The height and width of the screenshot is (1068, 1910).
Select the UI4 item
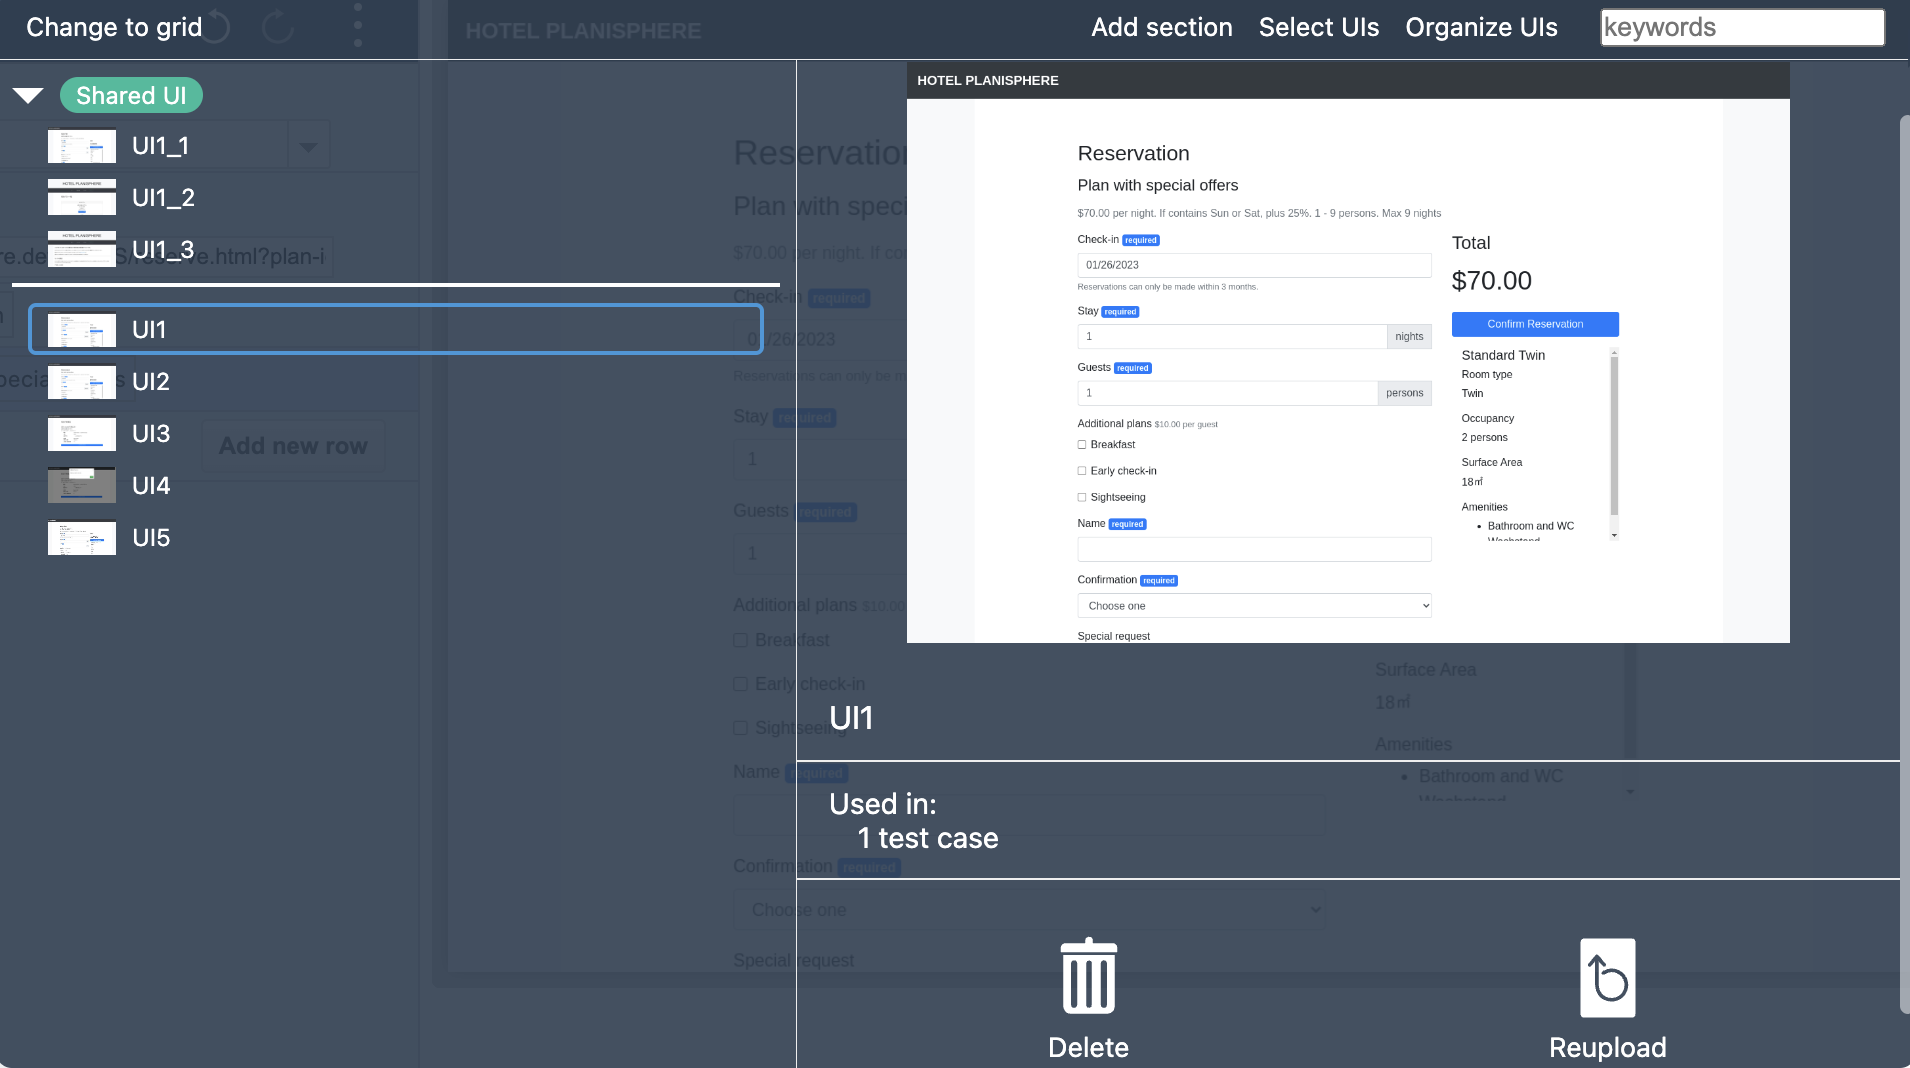click(151, 486)
